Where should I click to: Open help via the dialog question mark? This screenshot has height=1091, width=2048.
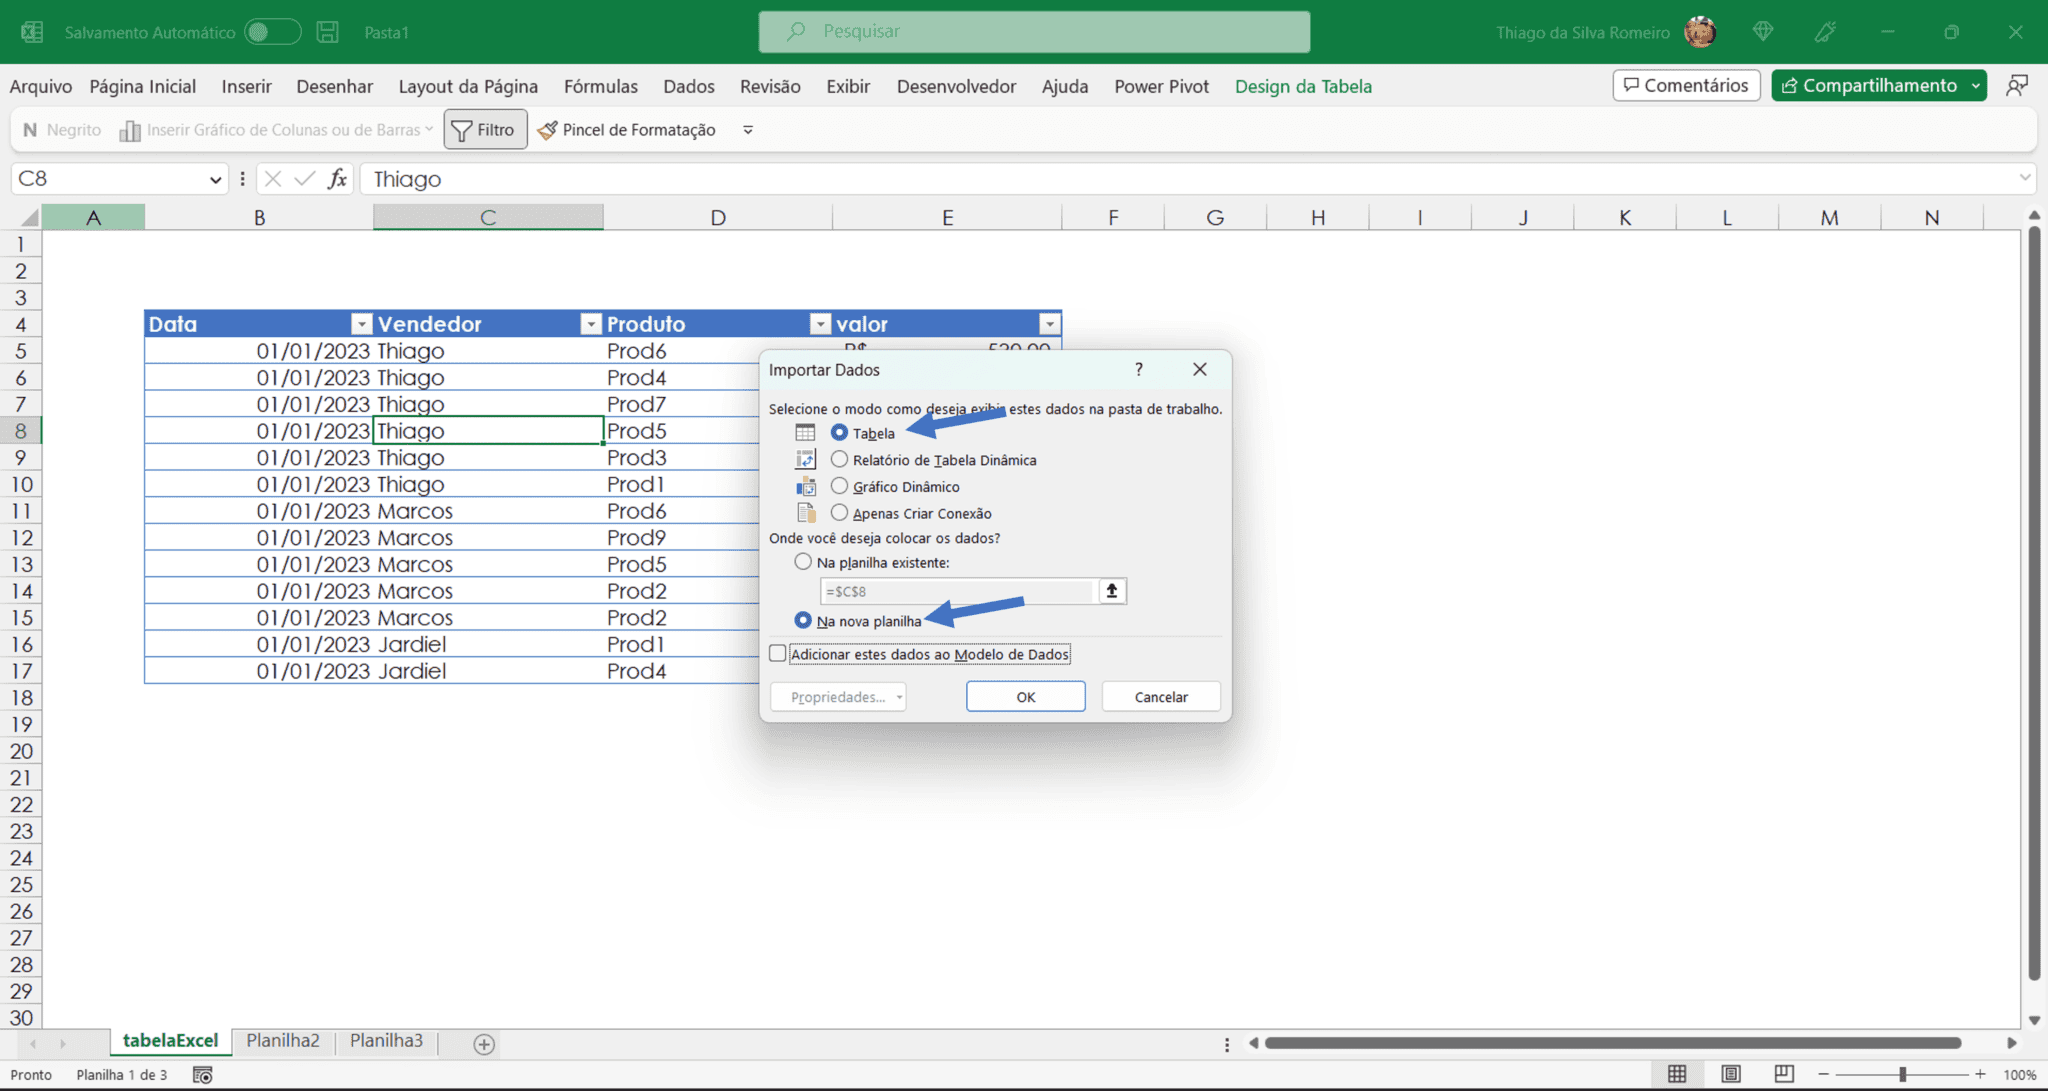1138,369
